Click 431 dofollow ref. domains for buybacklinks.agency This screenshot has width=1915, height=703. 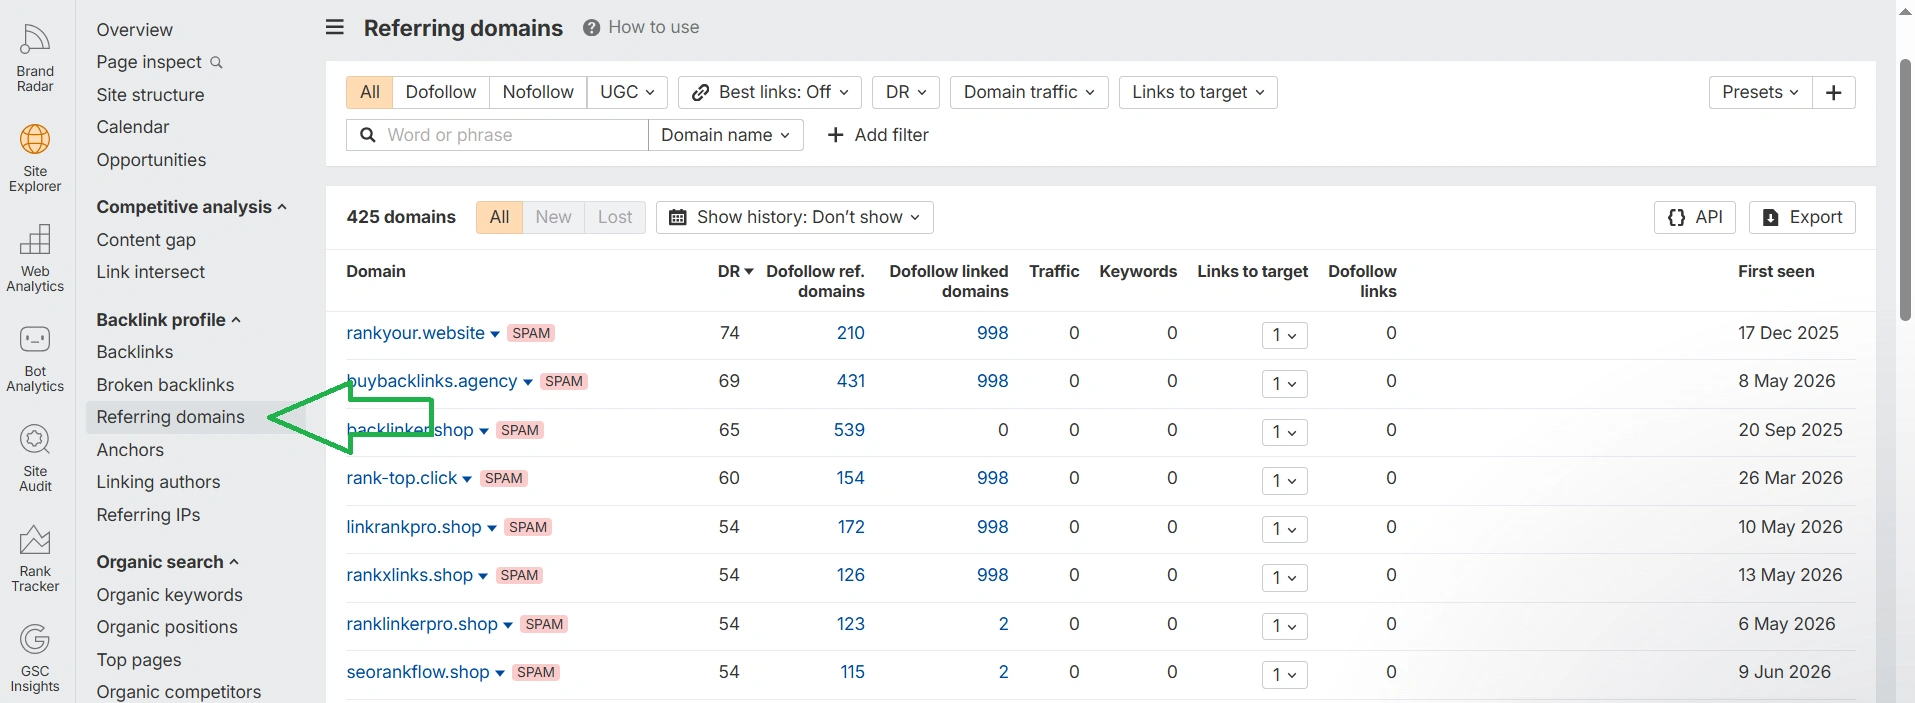[x=851, y=381]
